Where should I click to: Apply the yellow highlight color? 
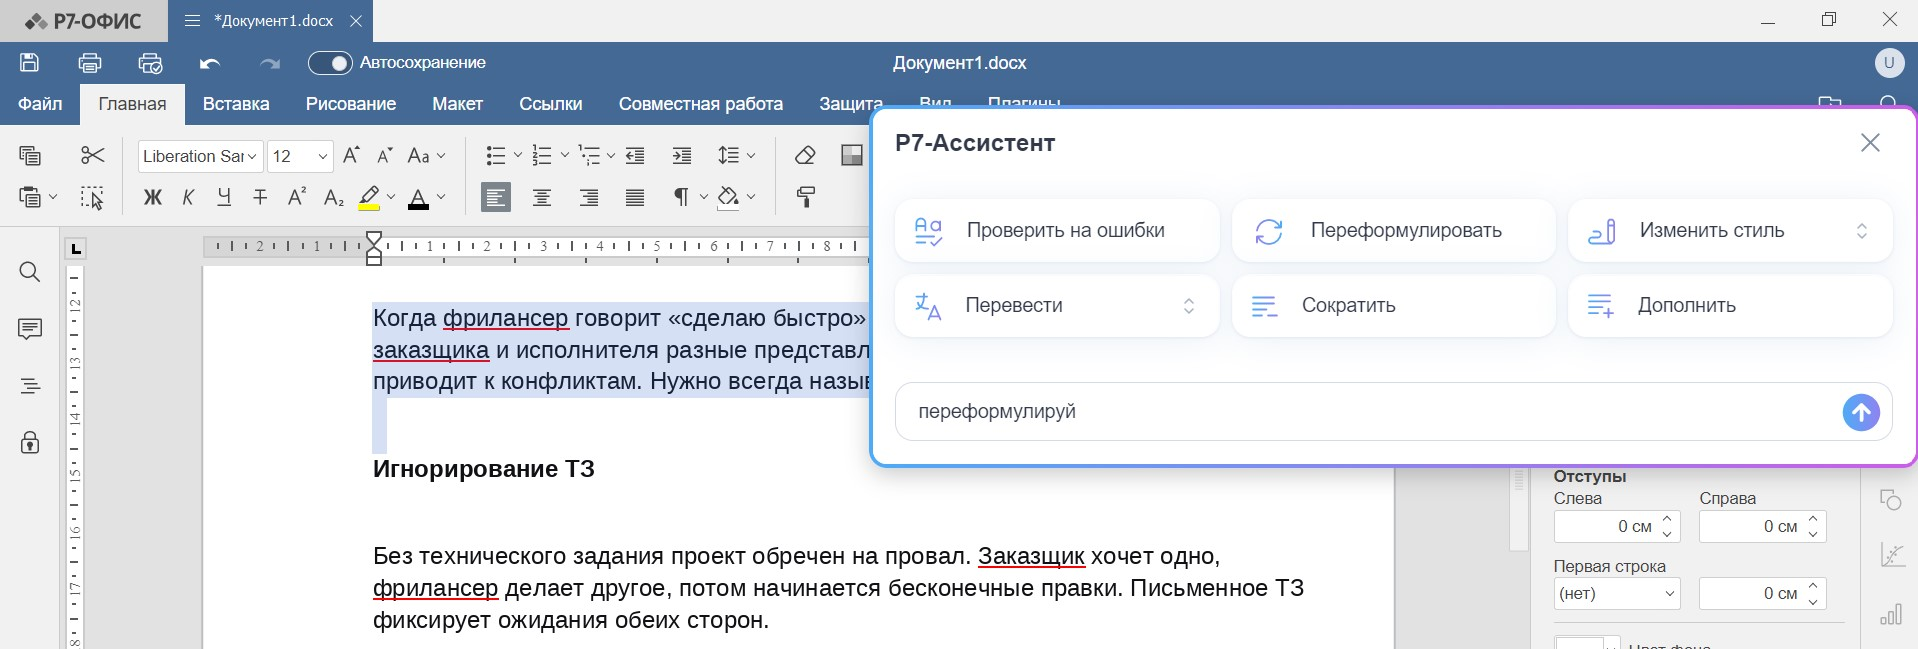pos(369,197)
